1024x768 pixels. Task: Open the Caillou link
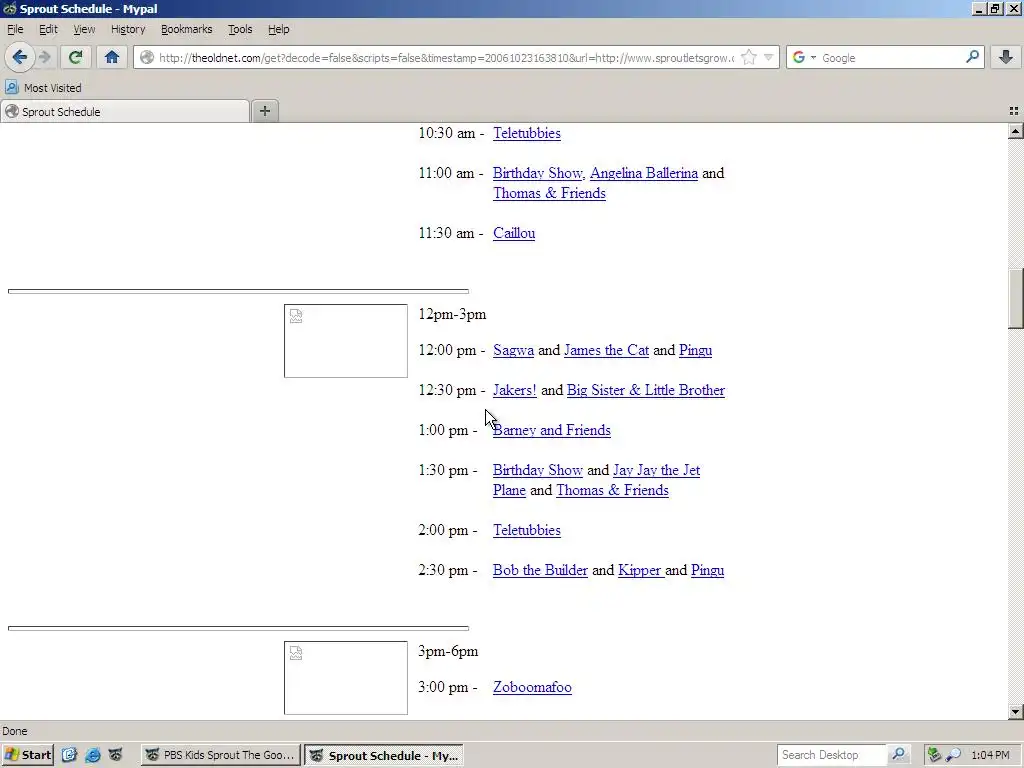pos(514,233)
